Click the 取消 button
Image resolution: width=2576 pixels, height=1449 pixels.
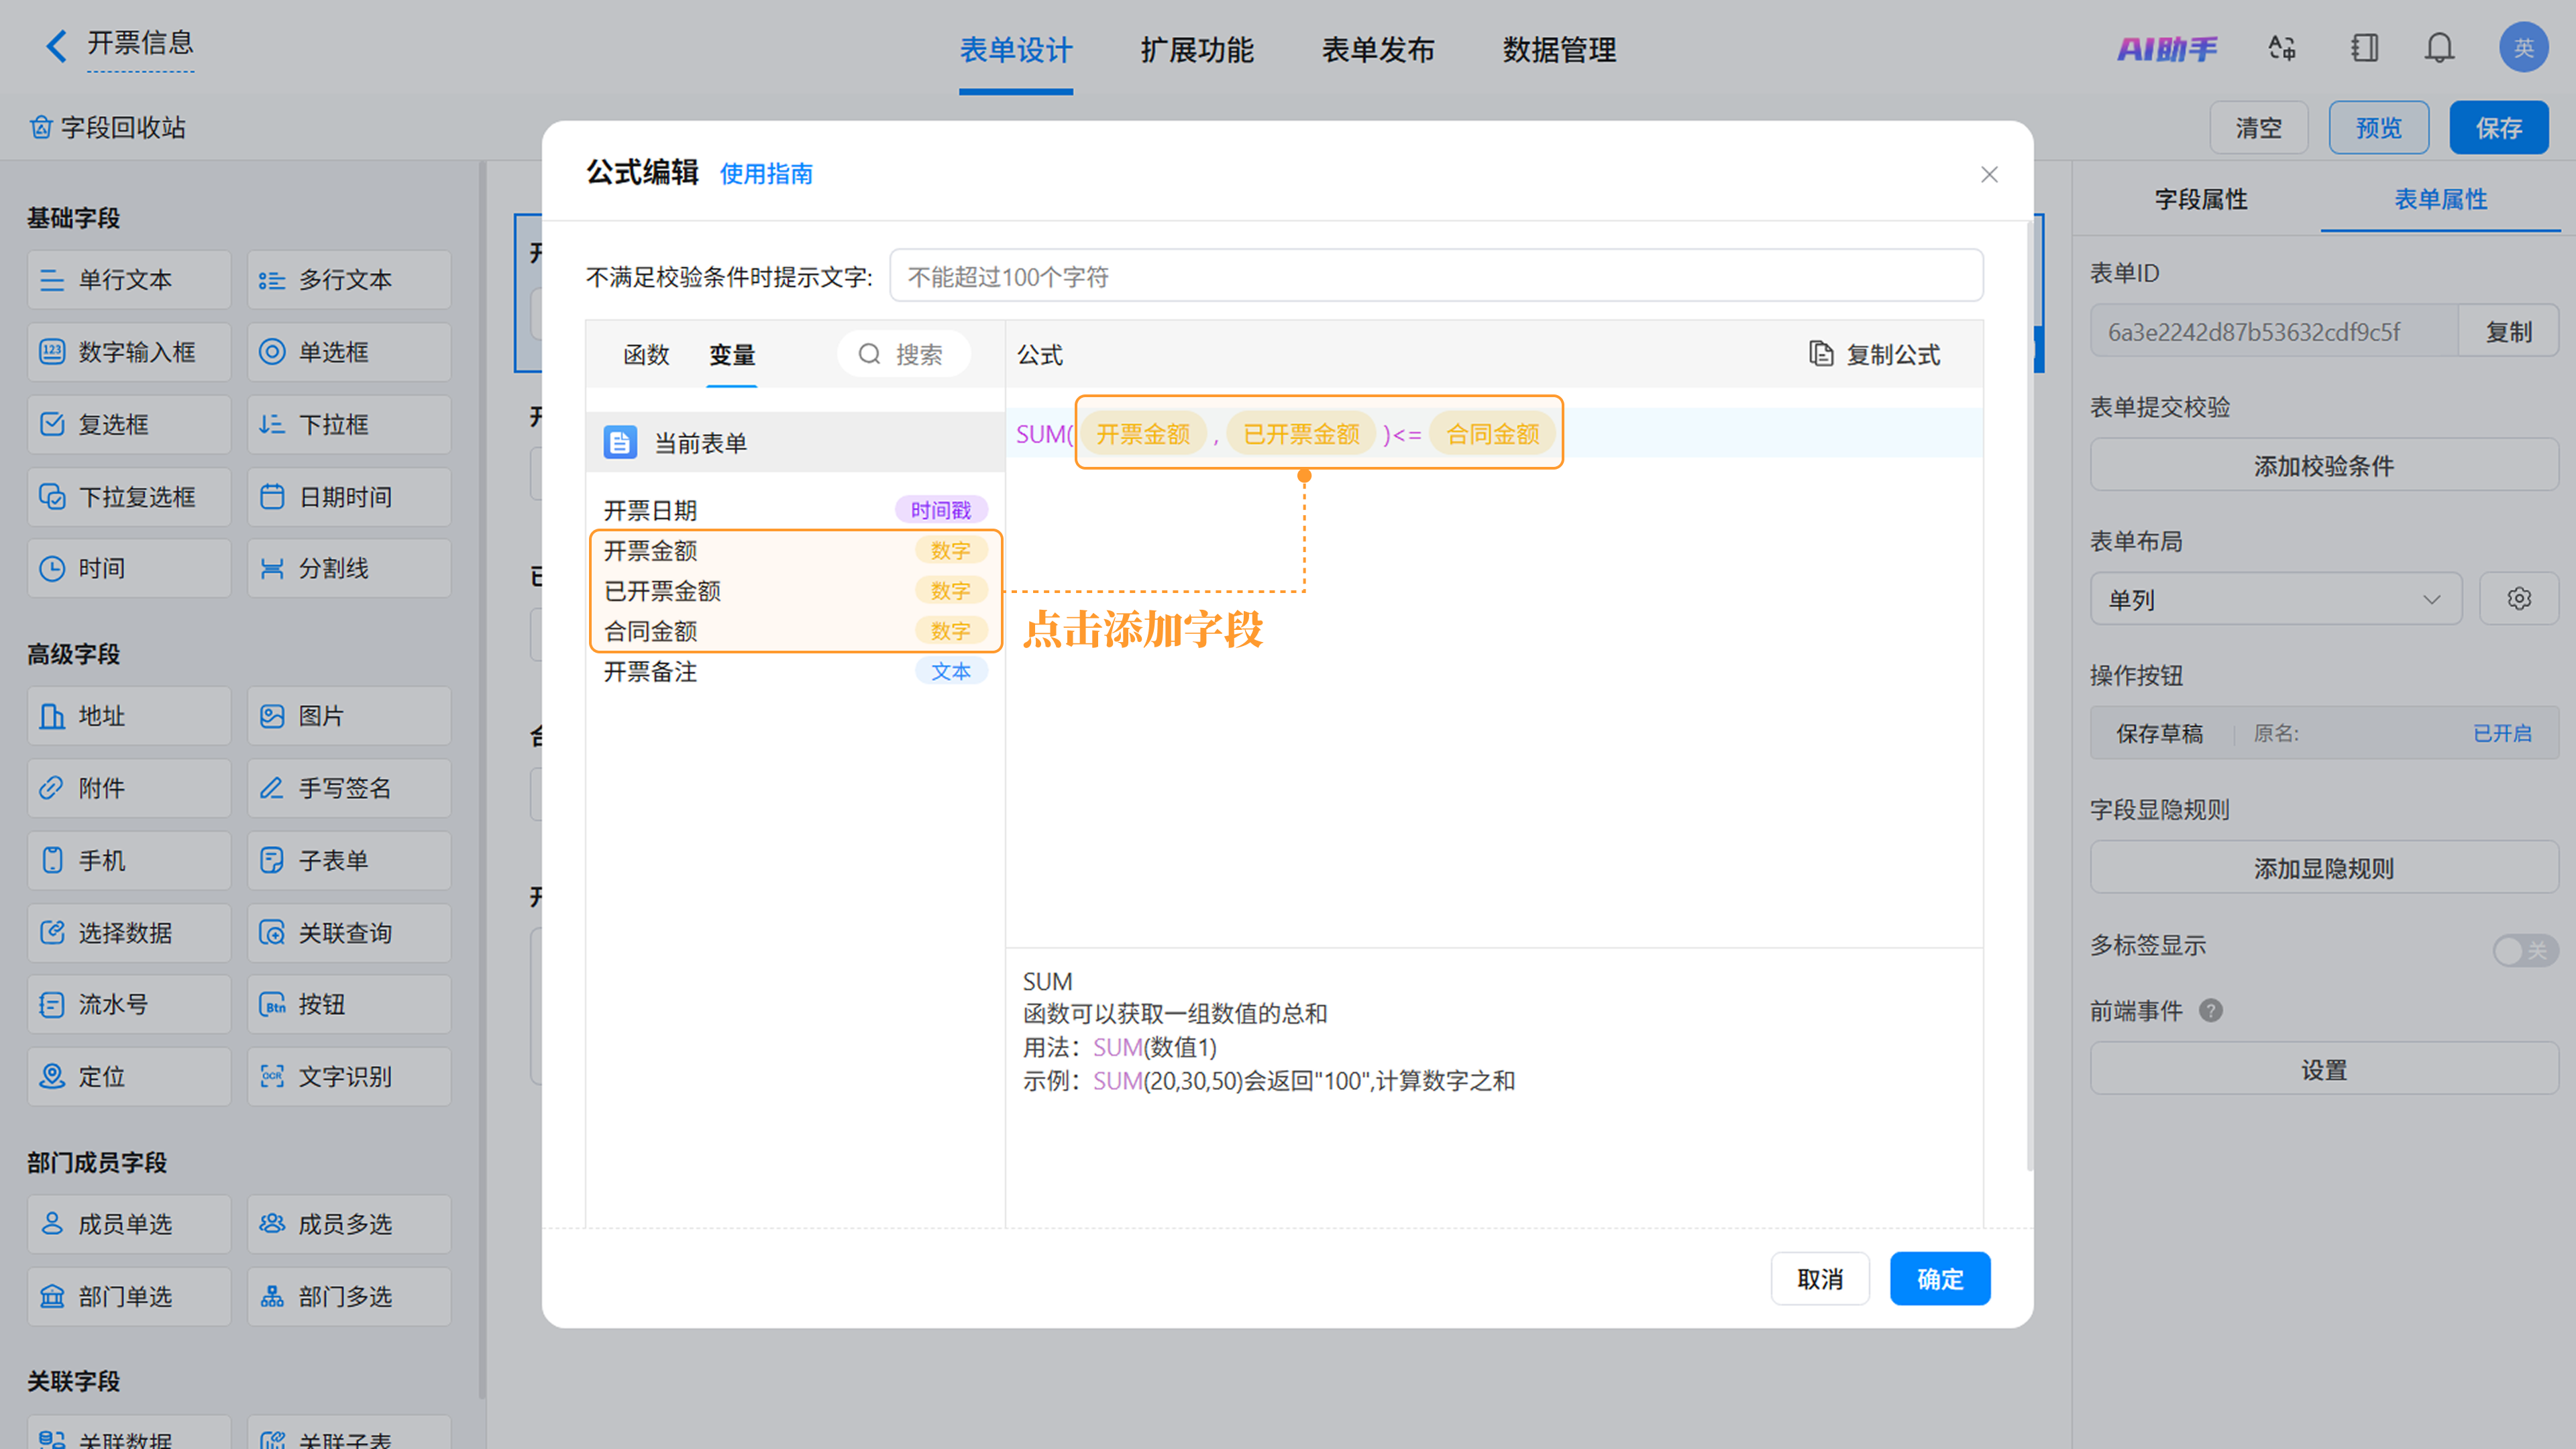click(x=1820, y=1279)
